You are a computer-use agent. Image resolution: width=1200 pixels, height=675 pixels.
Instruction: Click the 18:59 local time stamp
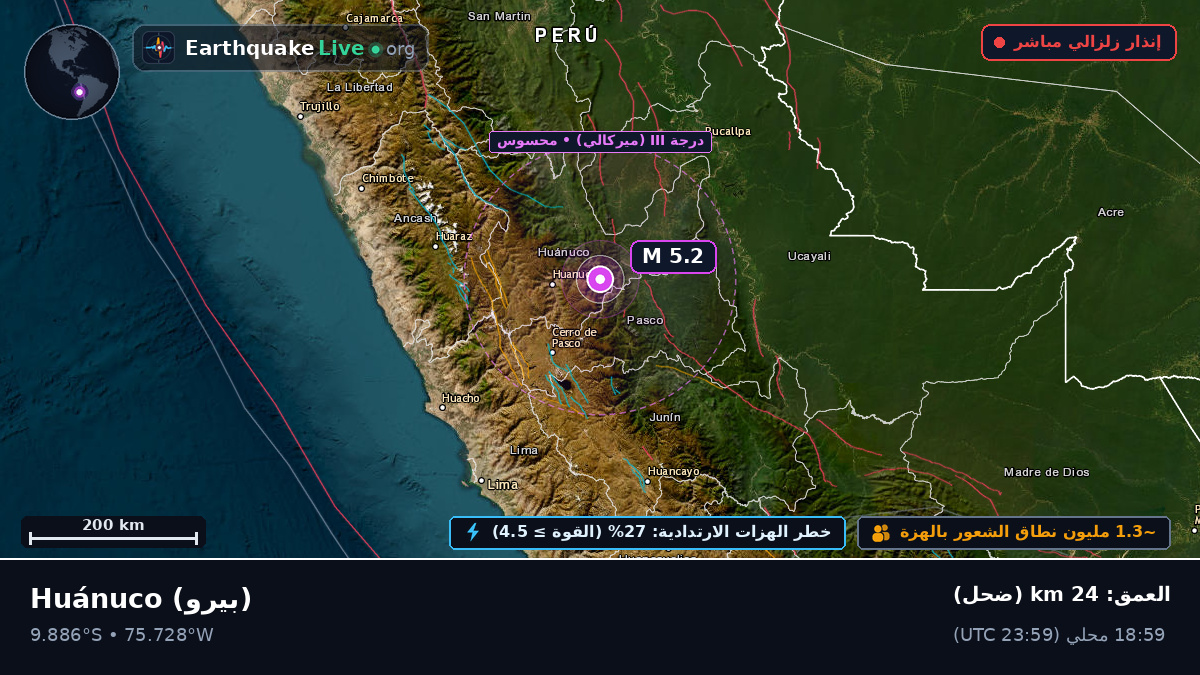(x=1059, y=635)
